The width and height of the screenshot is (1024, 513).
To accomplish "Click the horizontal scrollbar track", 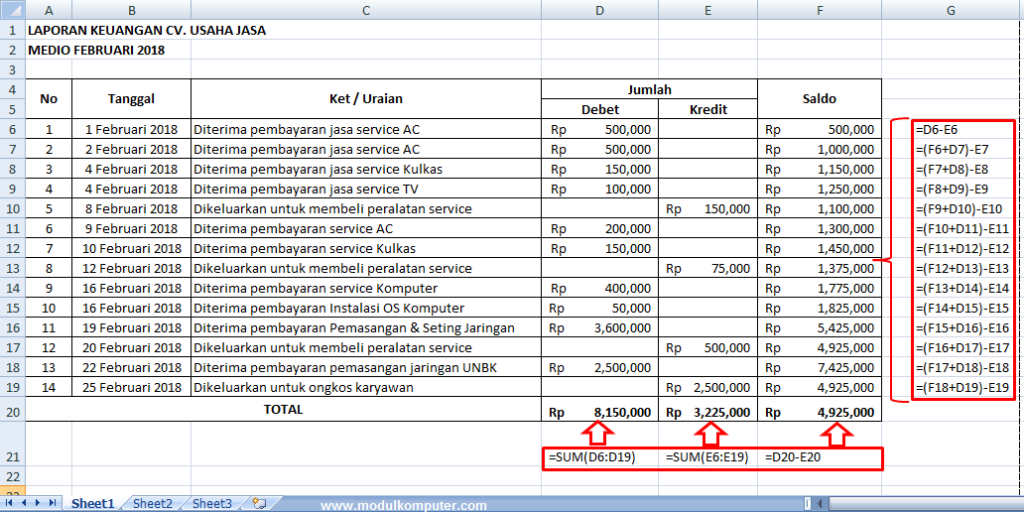I will [924, 504].
